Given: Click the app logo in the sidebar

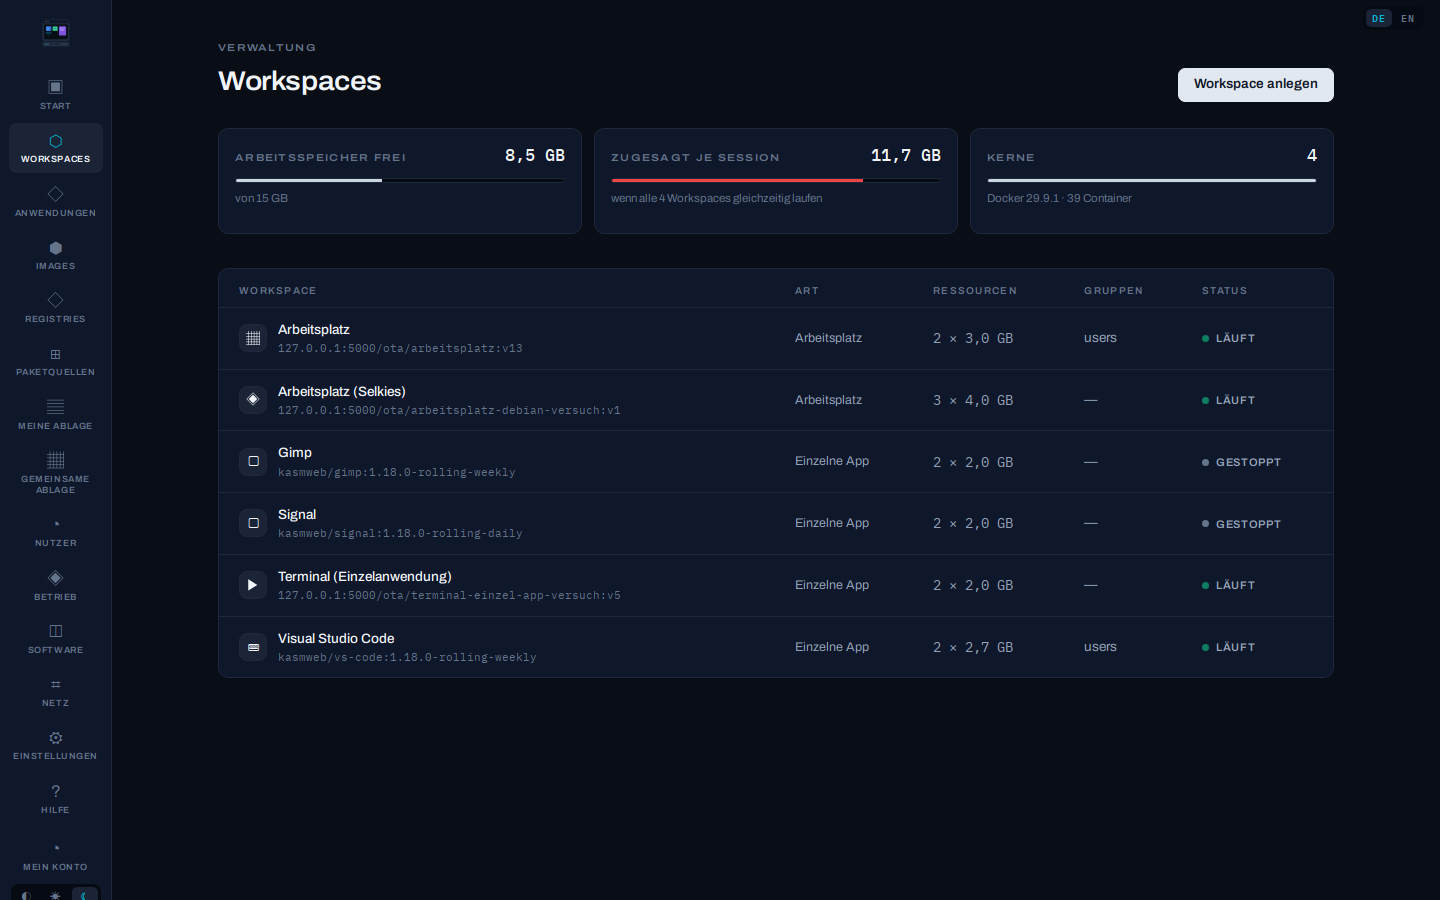Looking at the screenshot, I should (56, 34).
